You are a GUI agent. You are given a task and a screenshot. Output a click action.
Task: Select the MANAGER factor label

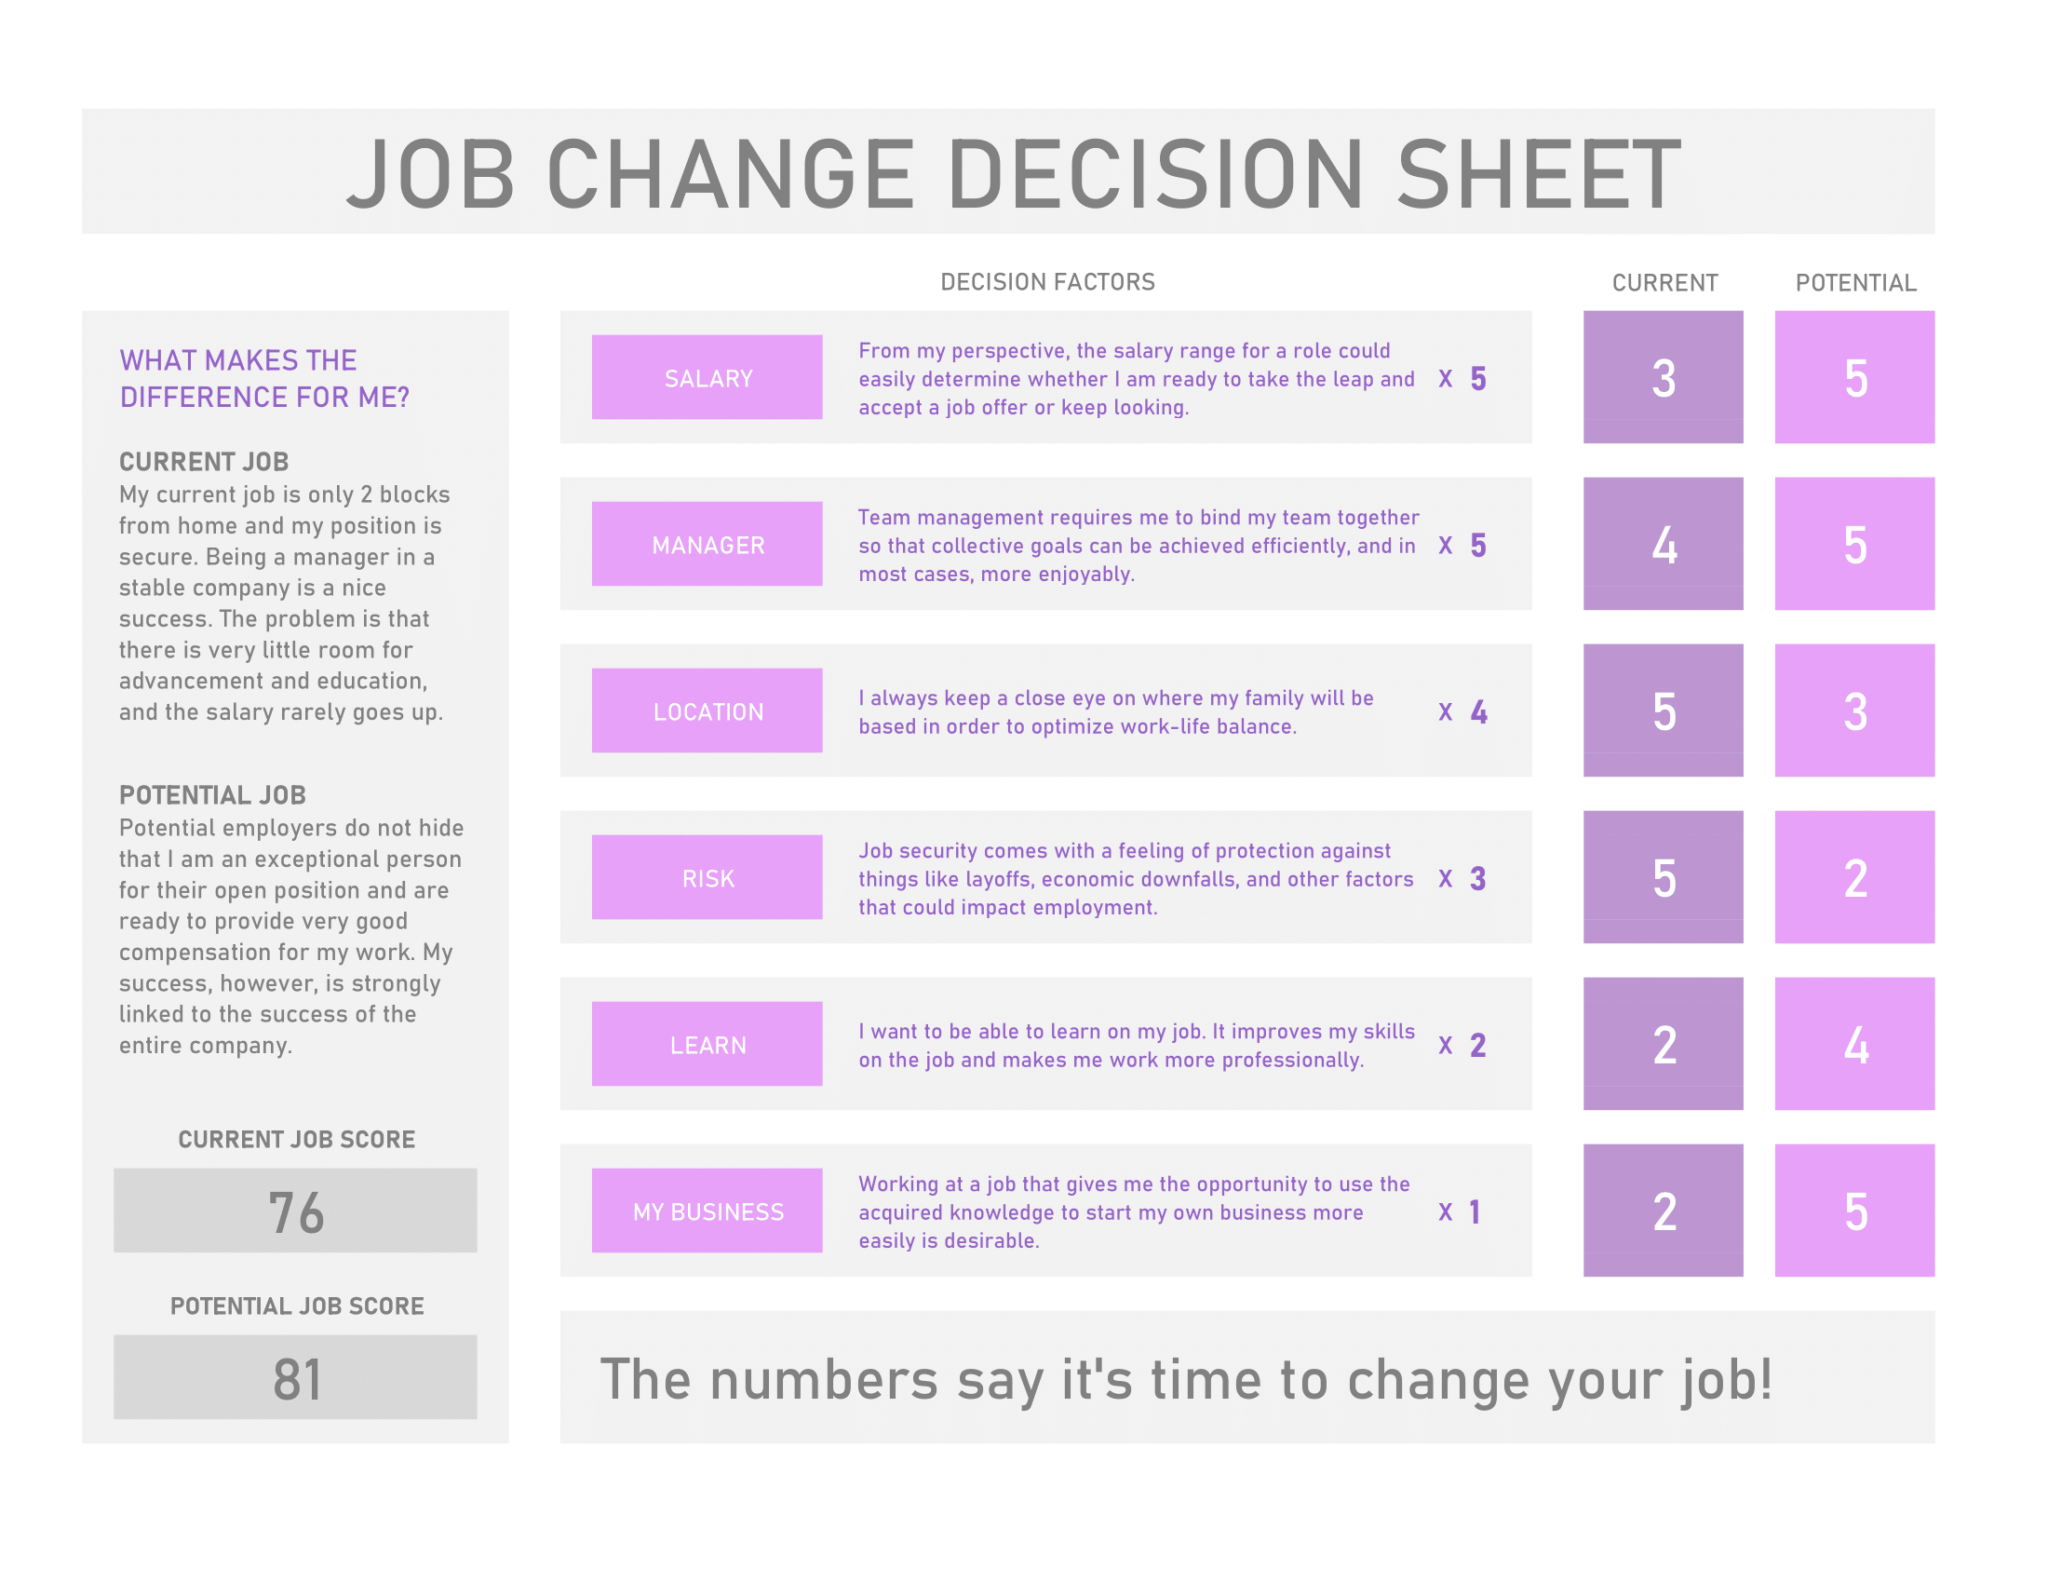pos(707,544)
